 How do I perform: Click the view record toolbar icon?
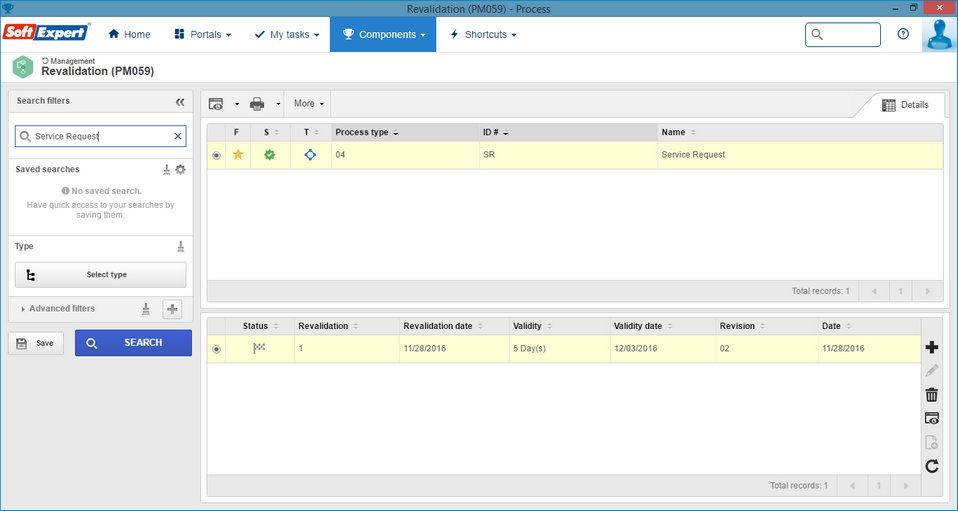(216, 104)
